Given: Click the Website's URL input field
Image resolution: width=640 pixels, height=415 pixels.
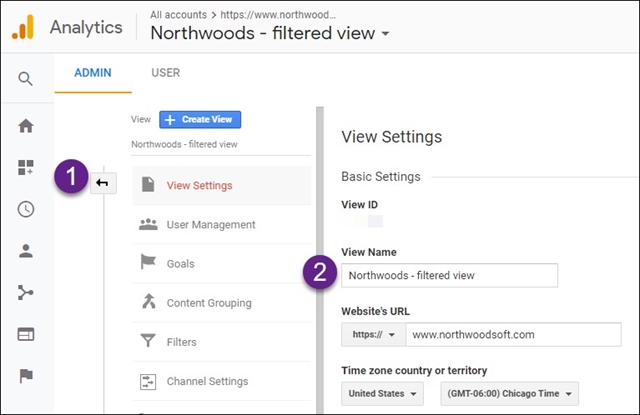Looking at the screenshot, I should tap(513, 335).
